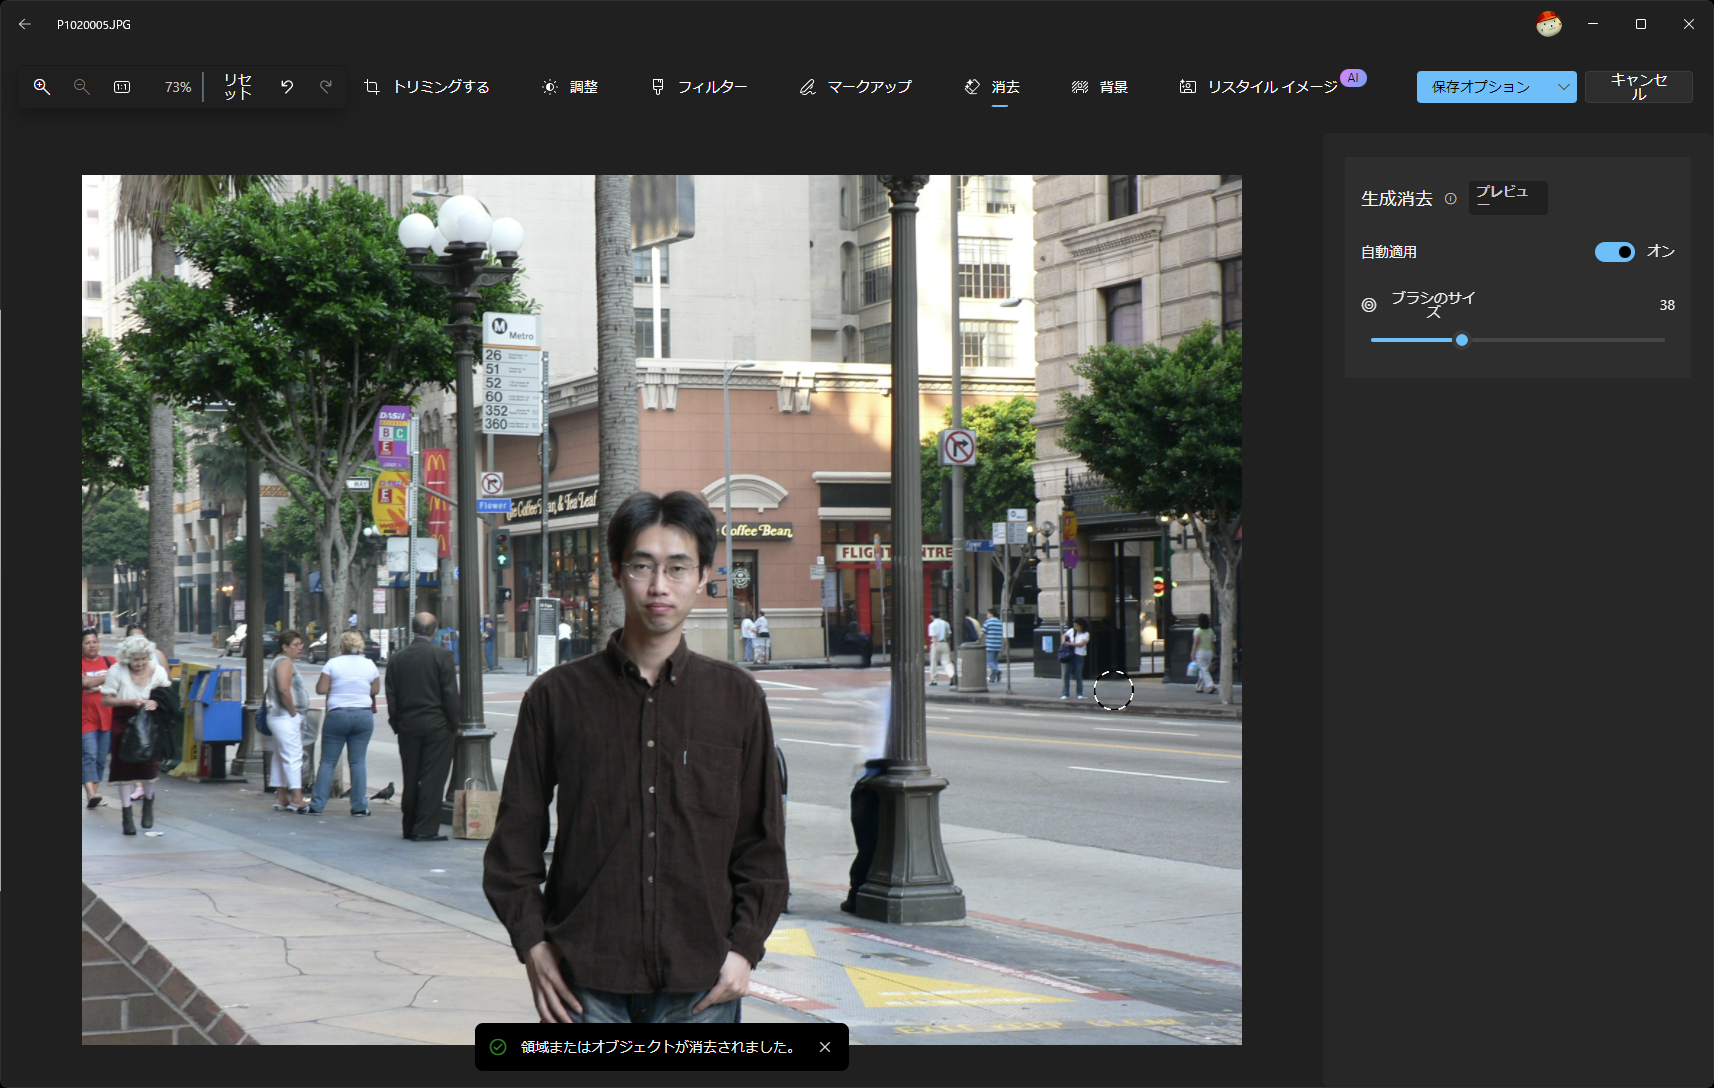The width and height of the screenshot is (1714, 1088).
Task: Click the redo arrow icon
Action: click(x=326, y=87)
